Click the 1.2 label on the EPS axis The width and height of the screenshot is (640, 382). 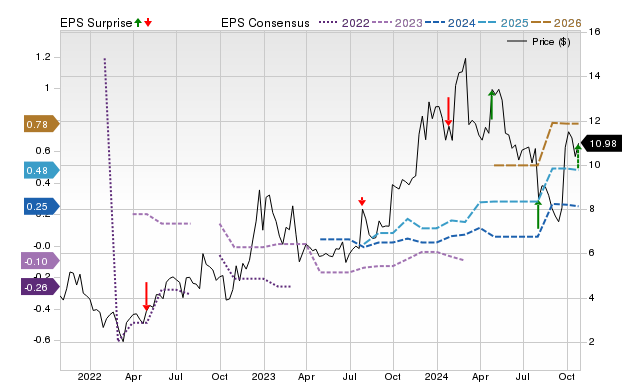43,57
